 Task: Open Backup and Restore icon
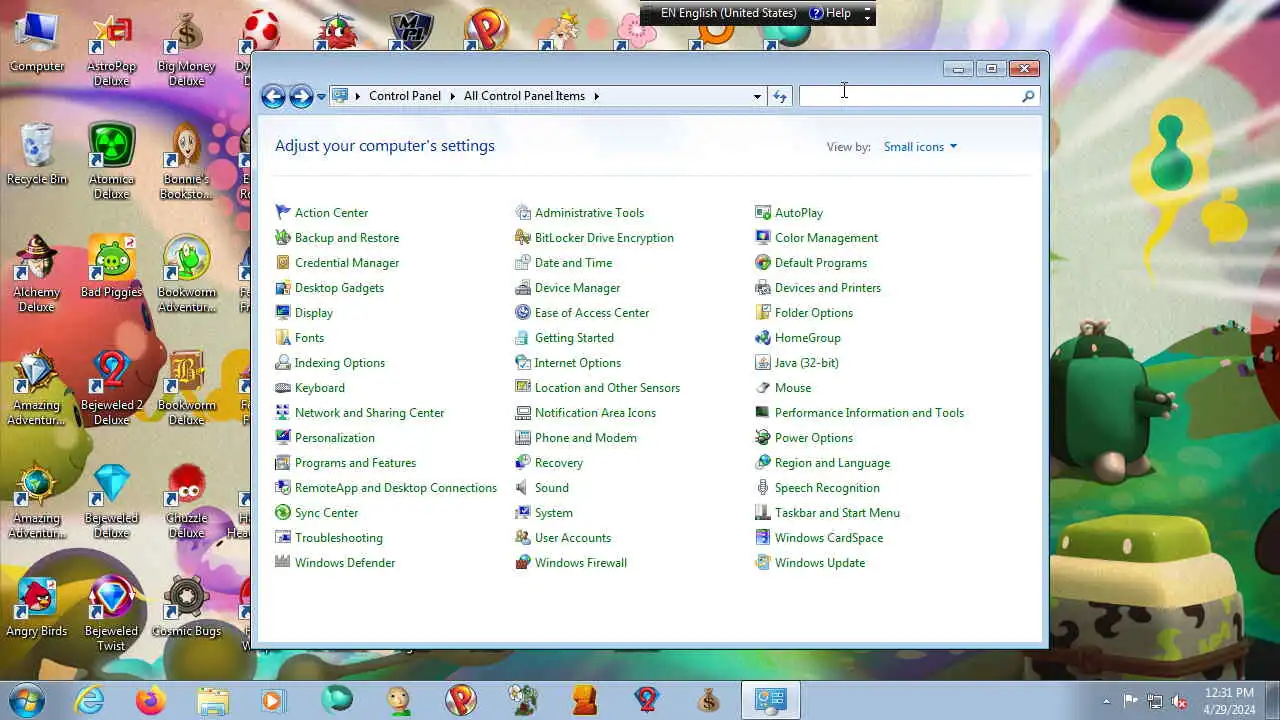point(283,237)
